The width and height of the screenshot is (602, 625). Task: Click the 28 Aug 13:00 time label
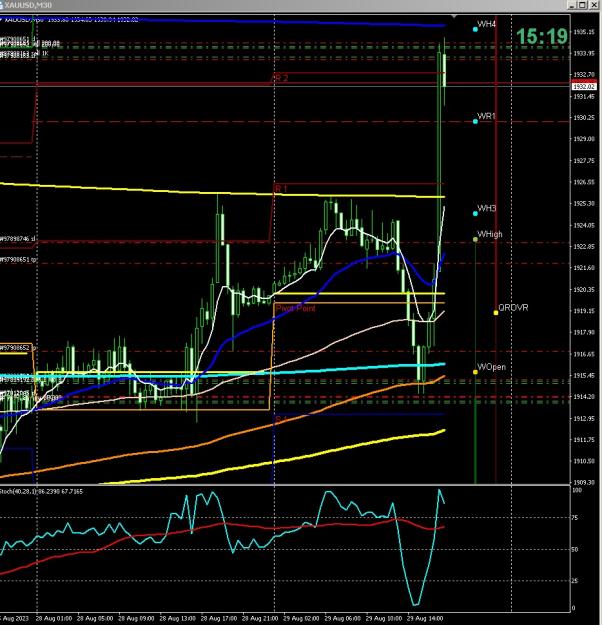[x=178, y=618]
